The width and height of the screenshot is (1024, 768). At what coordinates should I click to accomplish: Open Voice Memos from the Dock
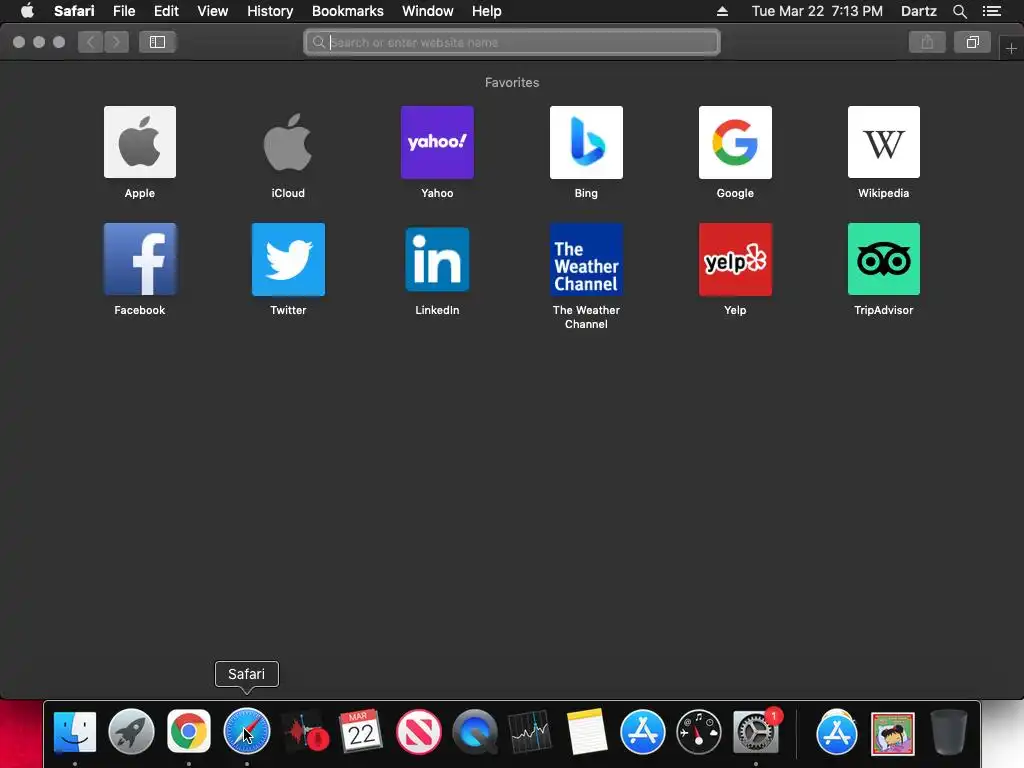coord(306,731)
